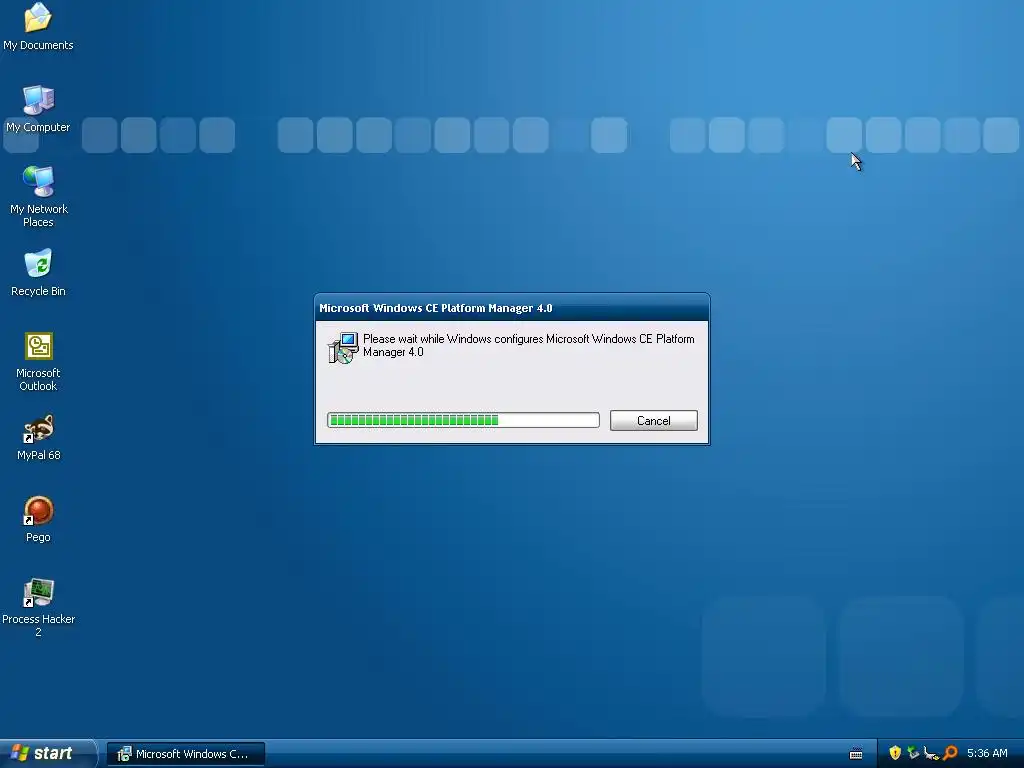Select the Process Hacker 2 shortcut

pos(38,607)
